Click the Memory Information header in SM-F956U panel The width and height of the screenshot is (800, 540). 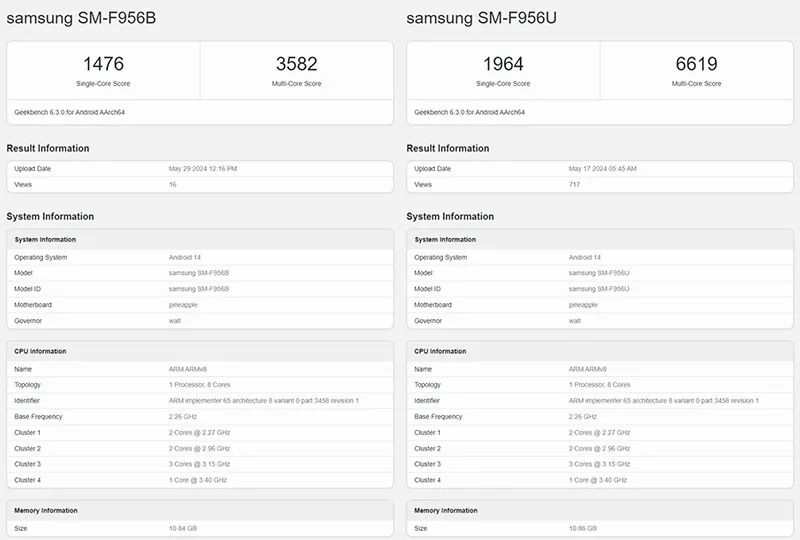click(445, 510)
